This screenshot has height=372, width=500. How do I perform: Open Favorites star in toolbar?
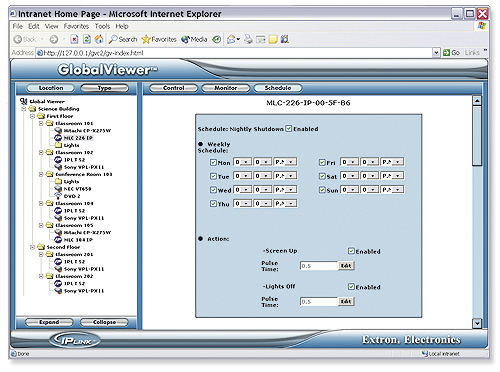pos(159,39)
